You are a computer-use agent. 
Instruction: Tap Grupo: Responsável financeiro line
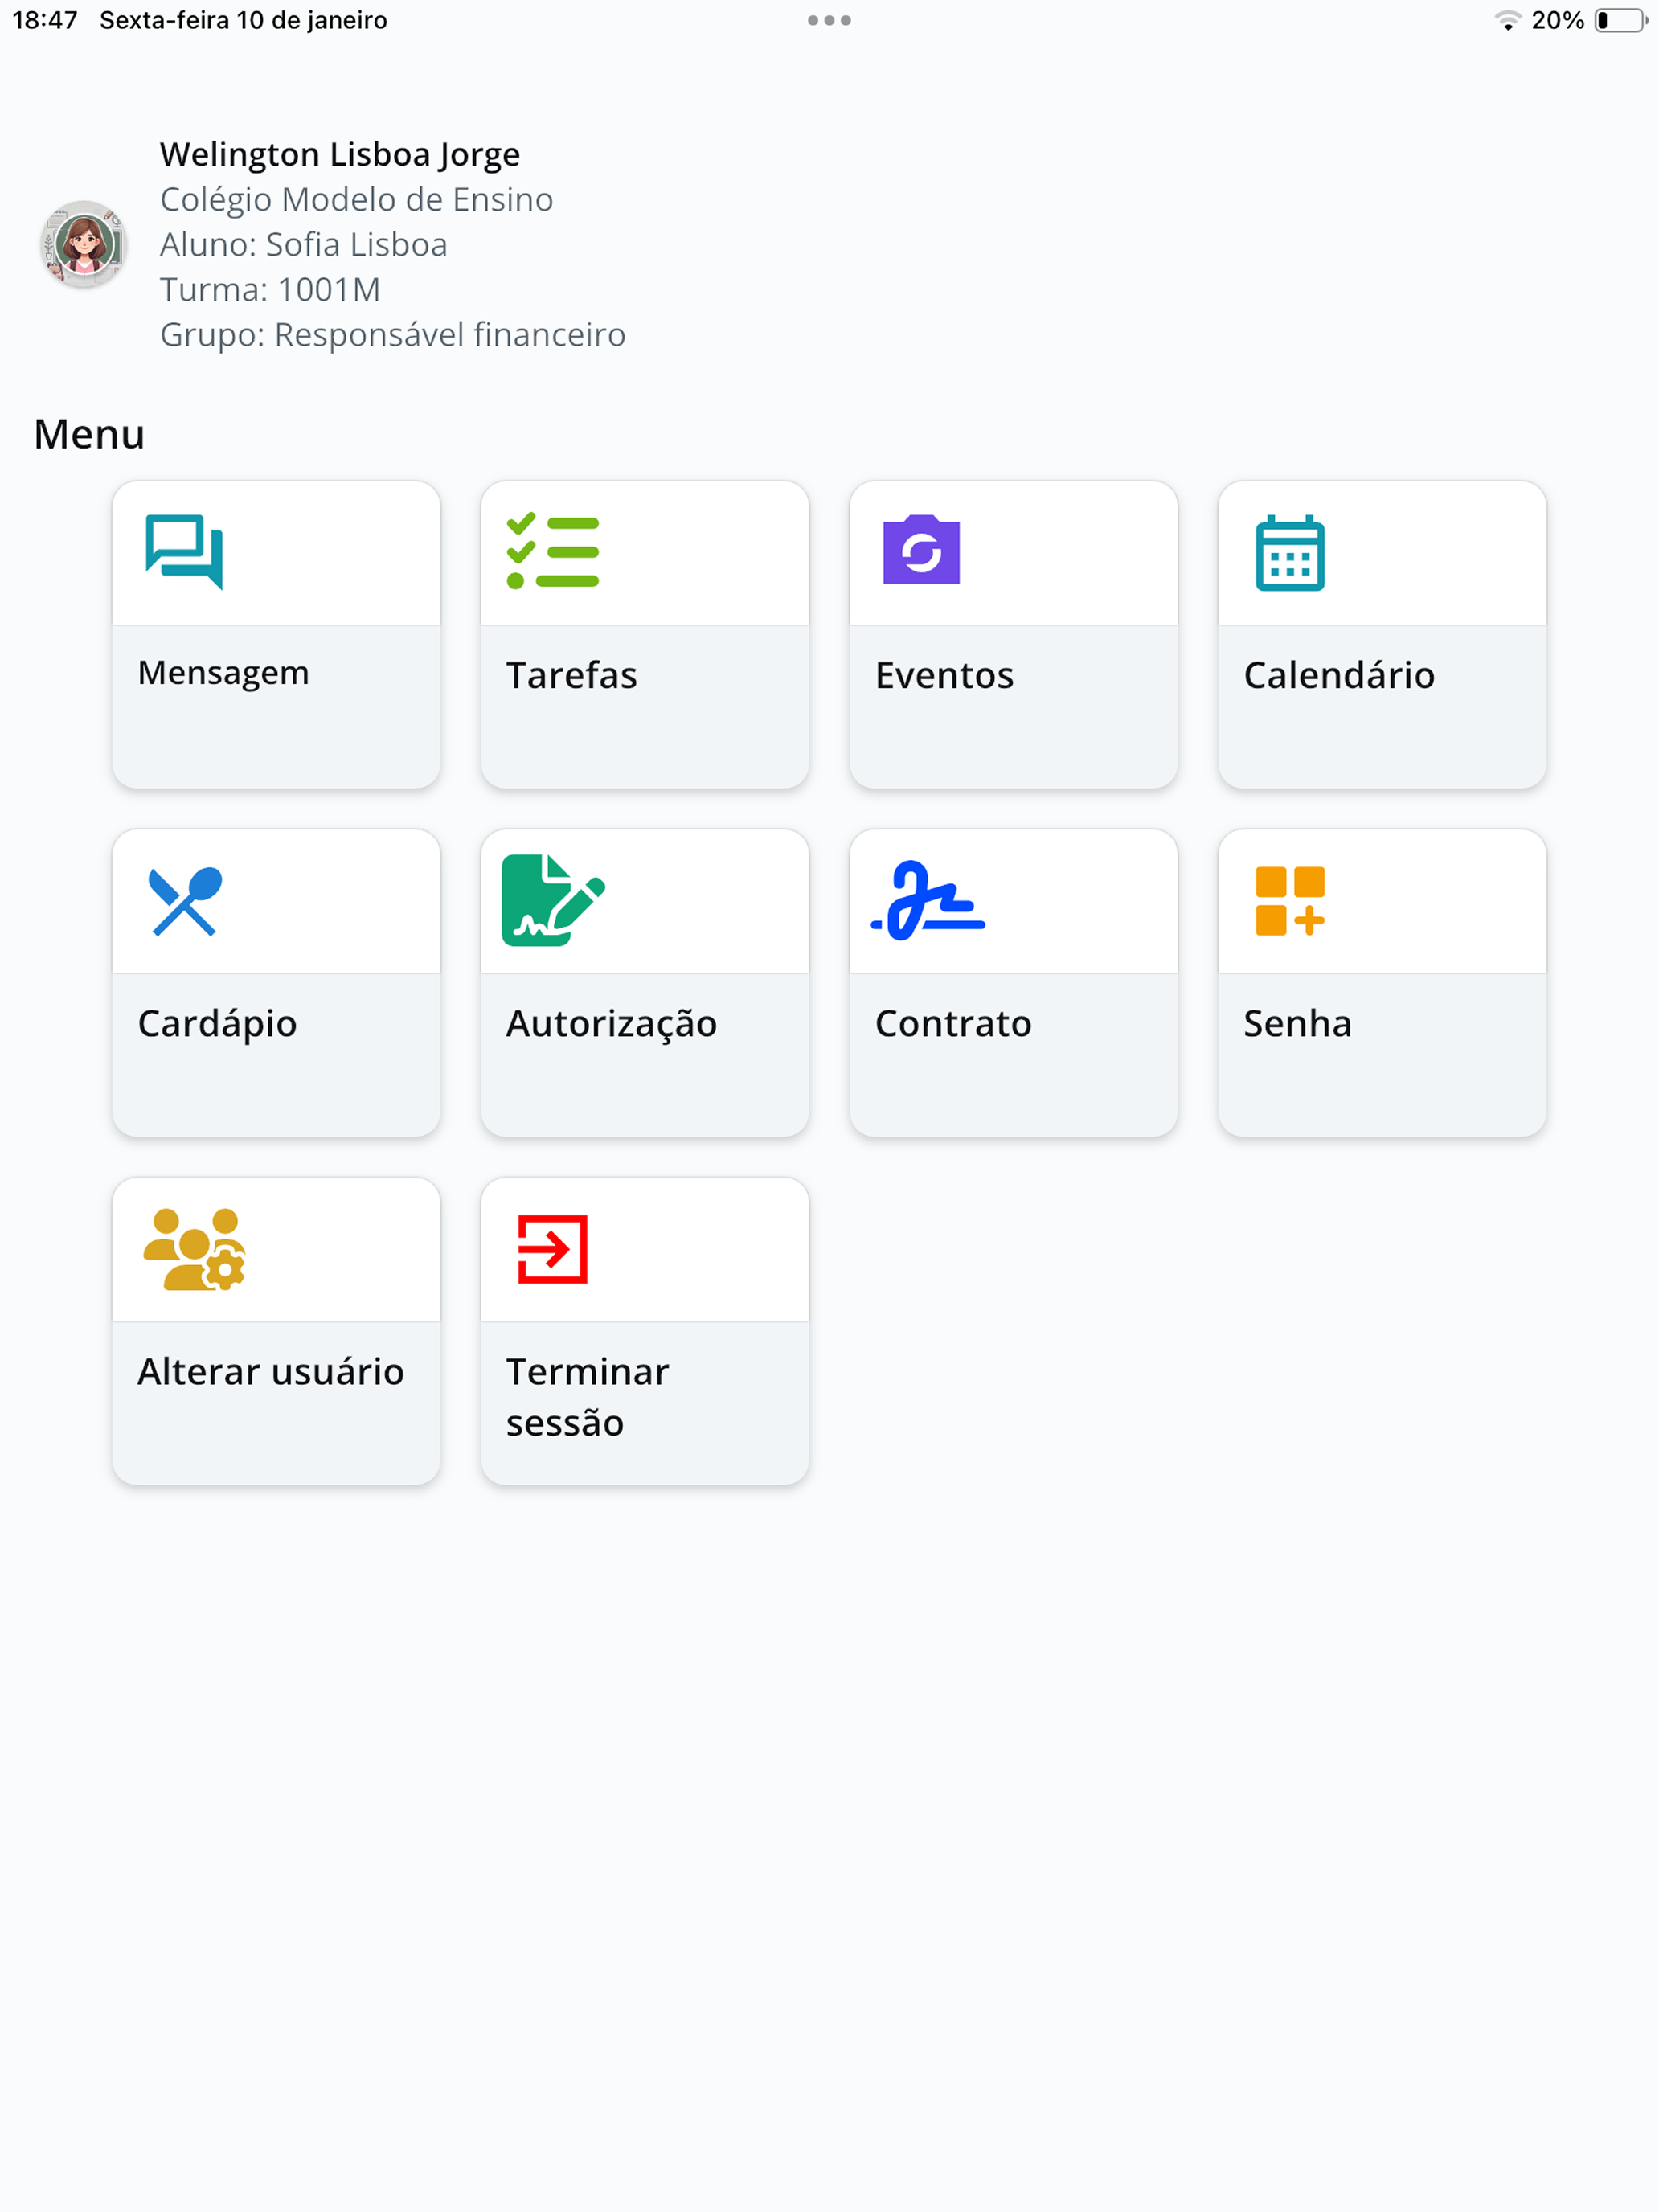point(393,334)
